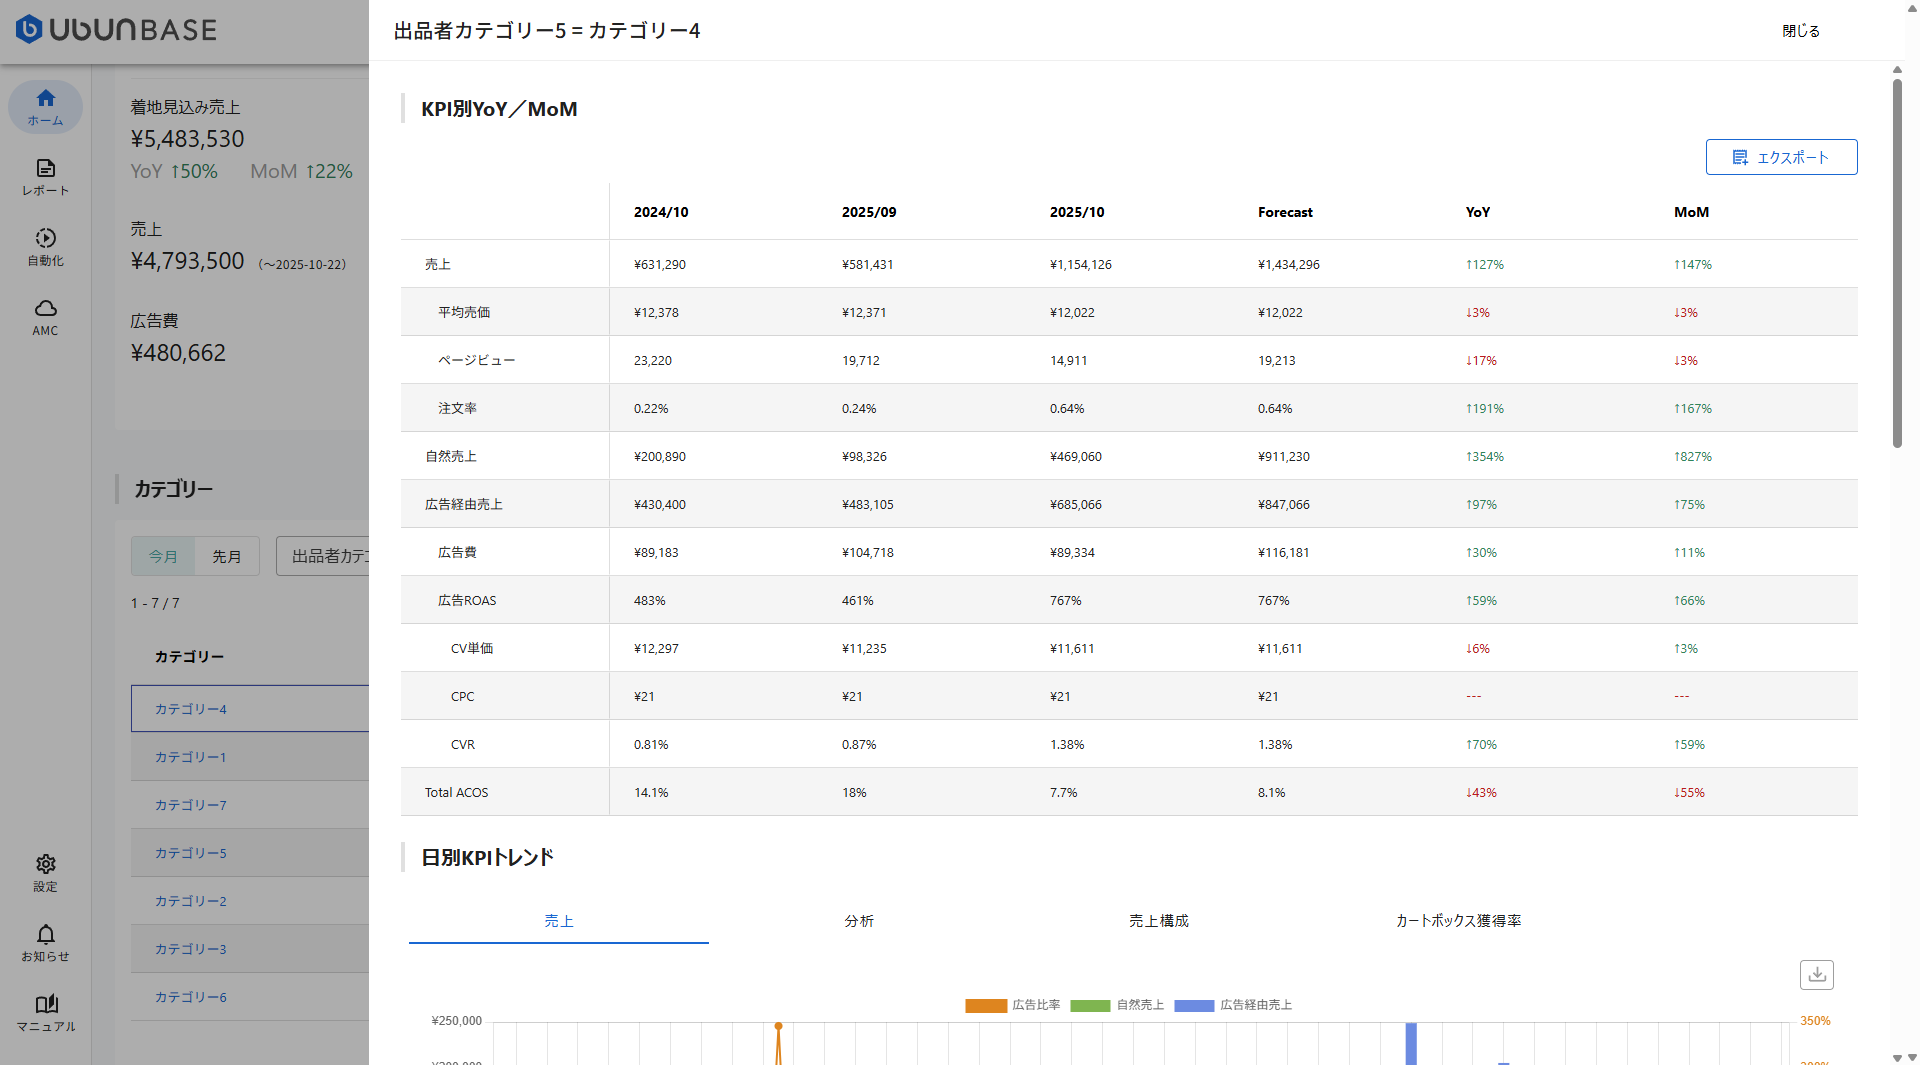1920x1065 pixels.
Task: Toggle the 広告比率 legend series
Action: click(1012, 1005)
